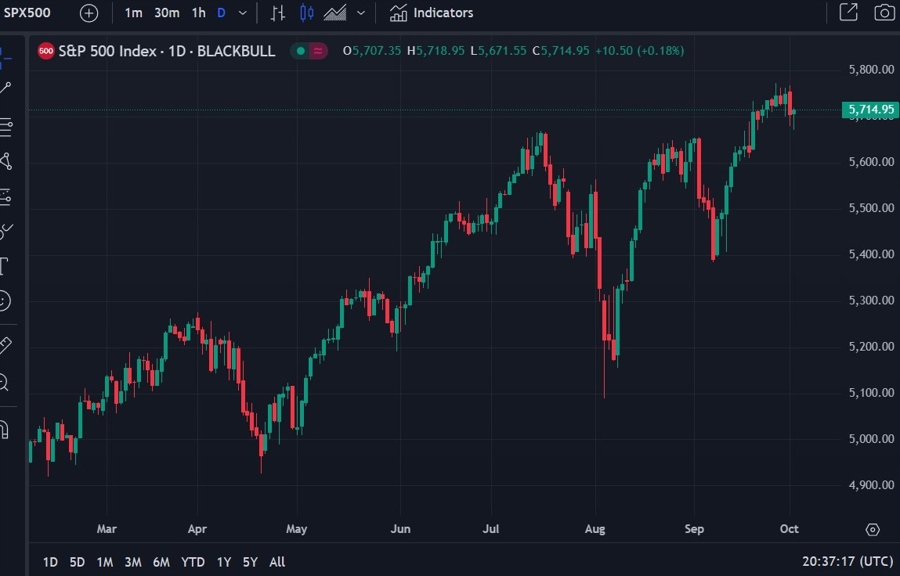Click the change value +10.50 (+0.18%)
The image size is (900, 576).
click(639, 51)
